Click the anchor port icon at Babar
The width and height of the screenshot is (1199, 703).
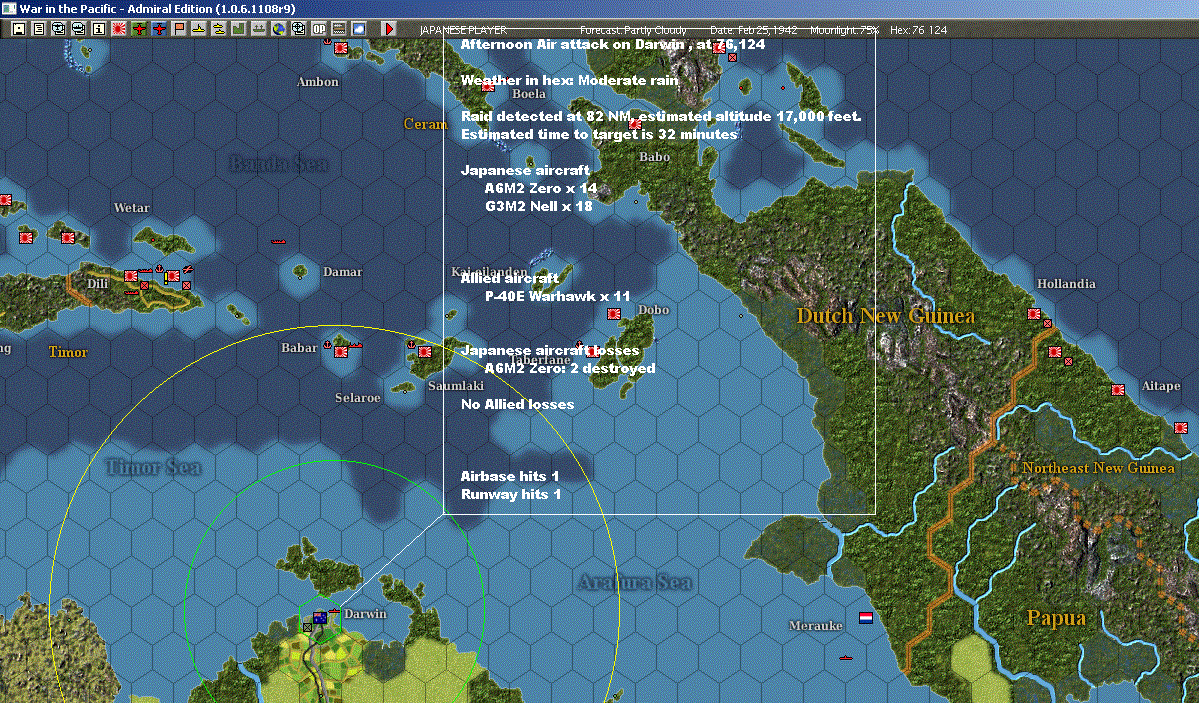click(327, 344)
